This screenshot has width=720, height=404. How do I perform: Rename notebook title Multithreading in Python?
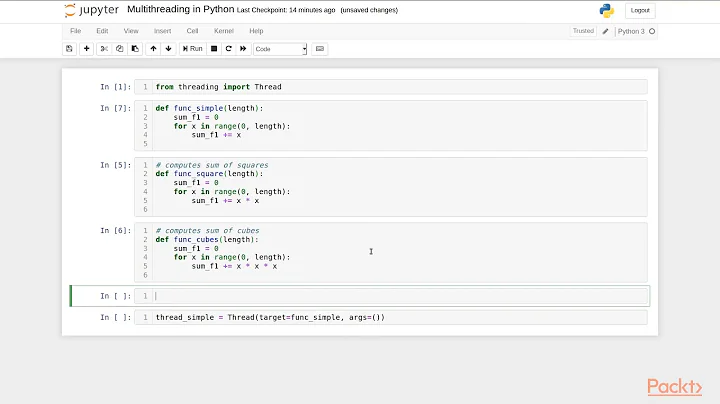[180, 9]
